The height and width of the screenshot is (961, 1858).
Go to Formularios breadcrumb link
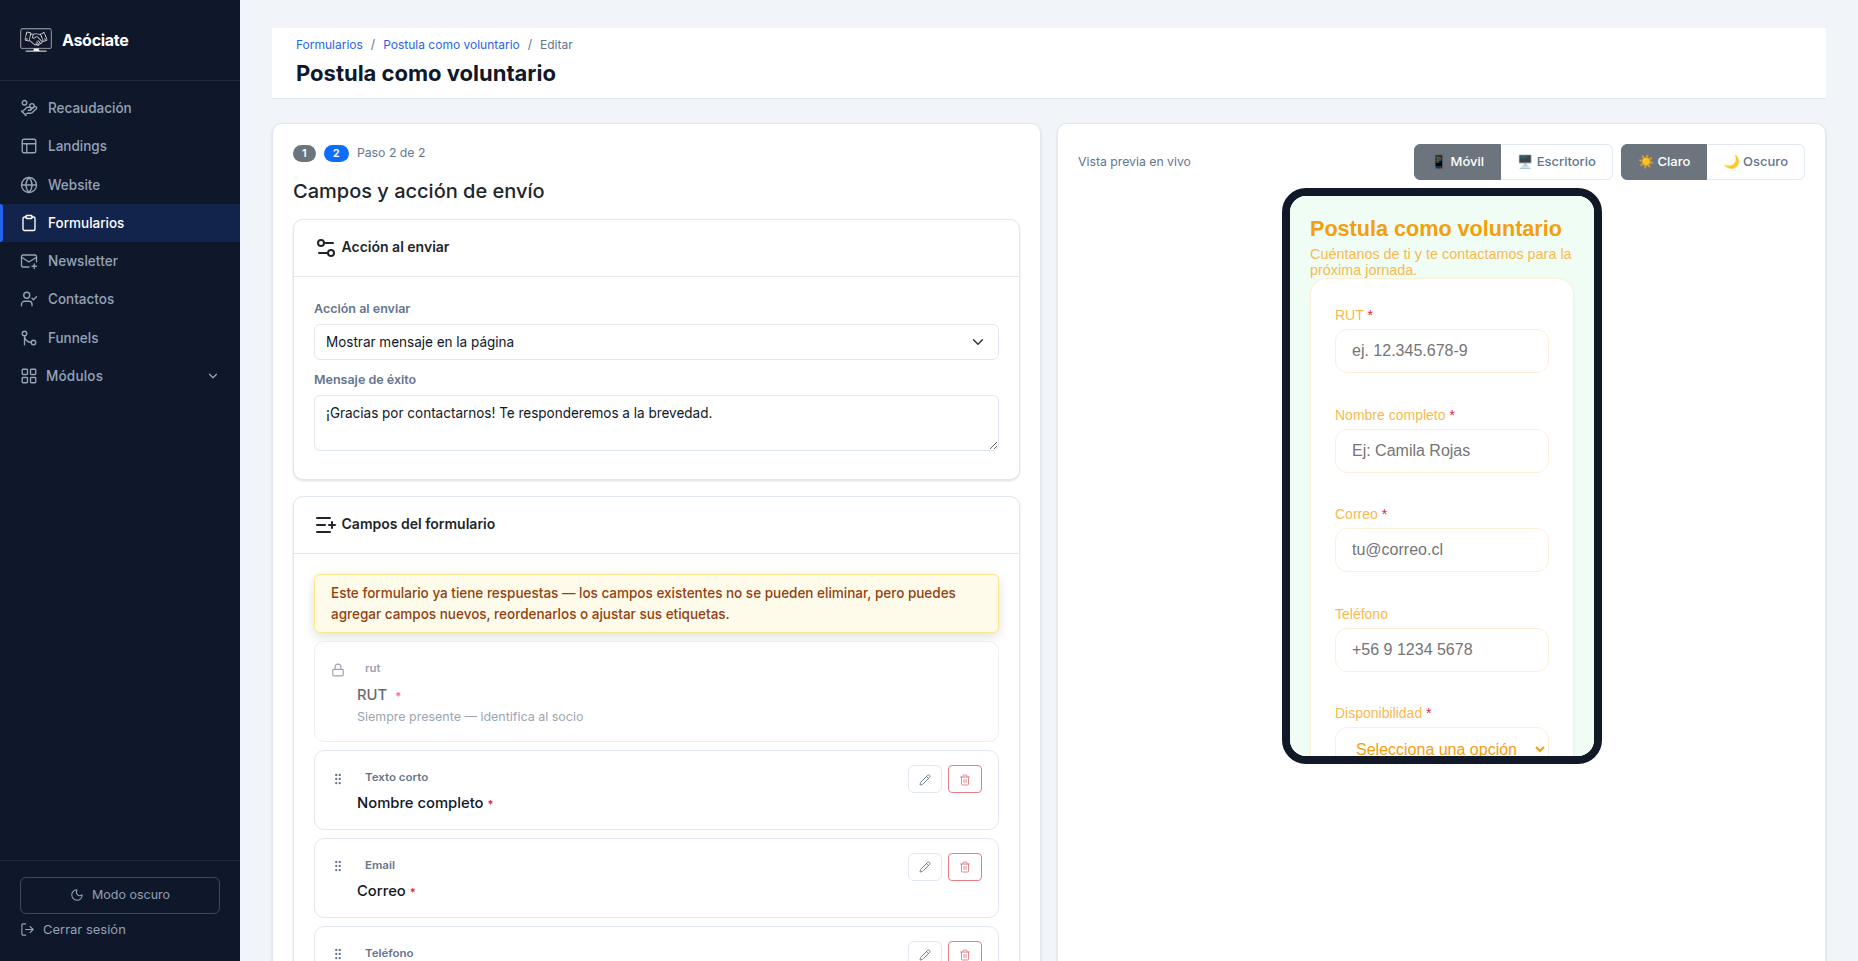click(329, 45)
